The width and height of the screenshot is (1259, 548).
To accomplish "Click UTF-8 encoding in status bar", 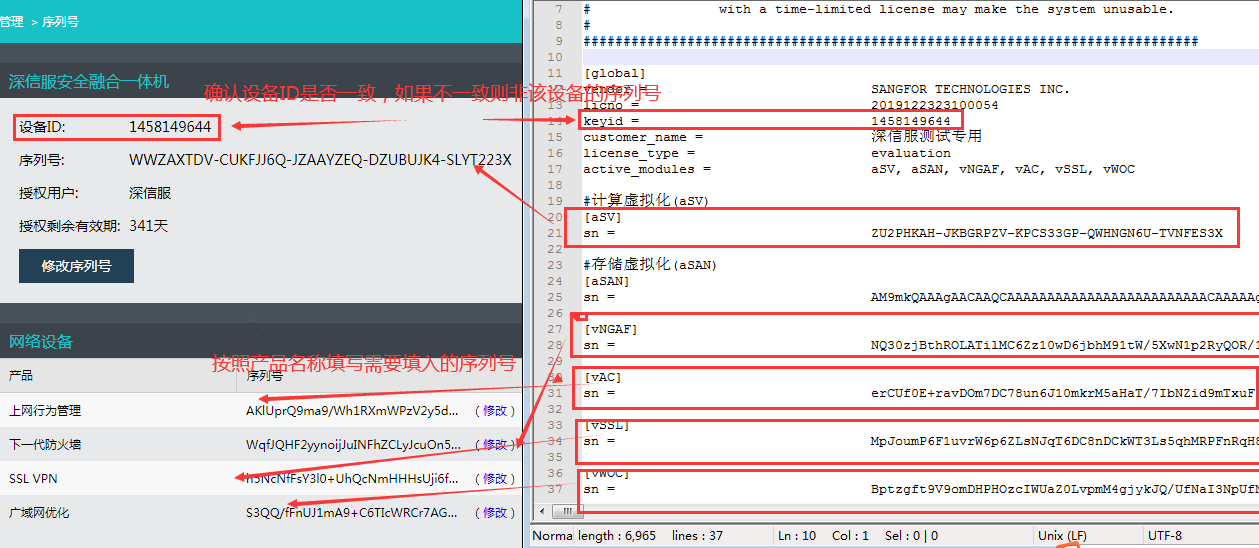I will pos(1165,536).
